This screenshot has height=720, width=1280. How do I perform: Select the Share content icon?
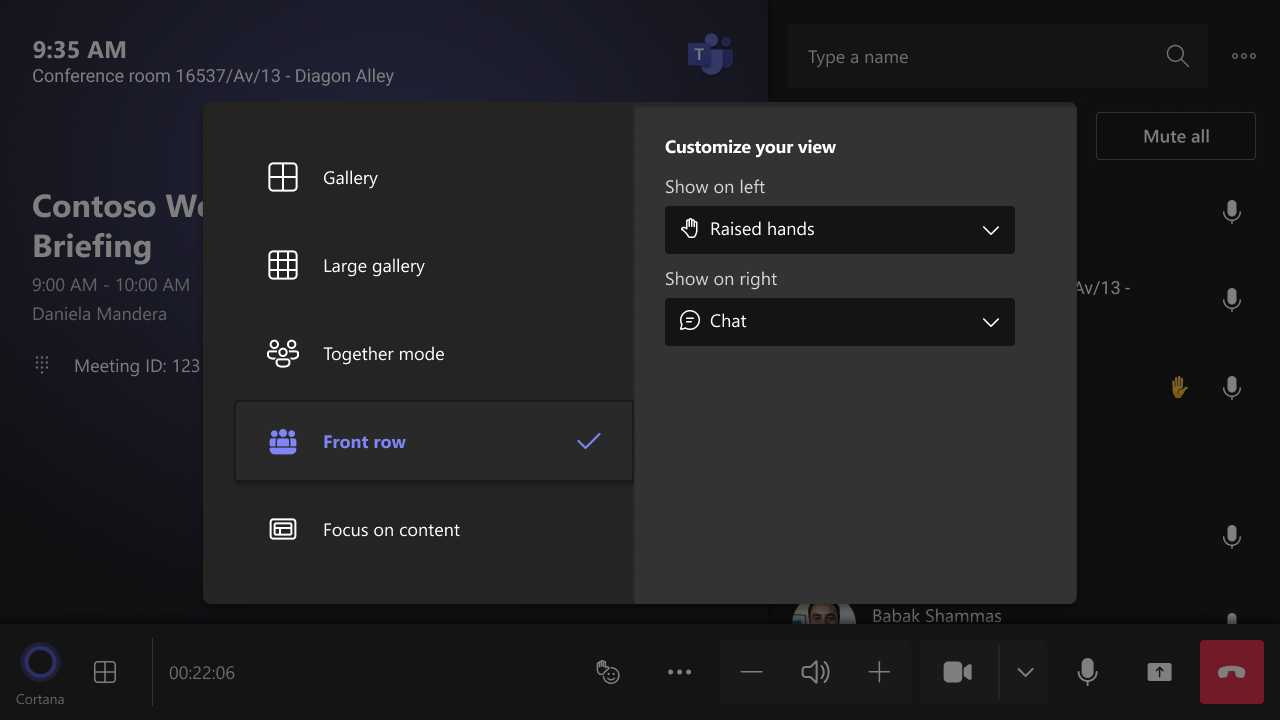[x=1159, y=672]
